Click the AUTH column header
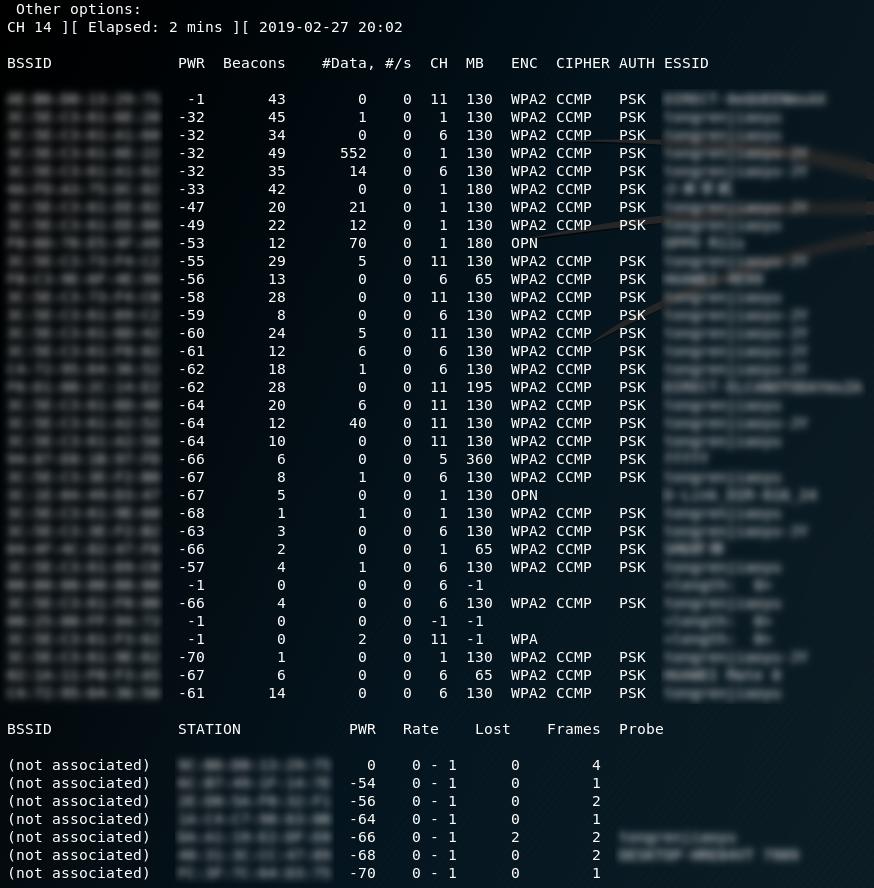 637,63
